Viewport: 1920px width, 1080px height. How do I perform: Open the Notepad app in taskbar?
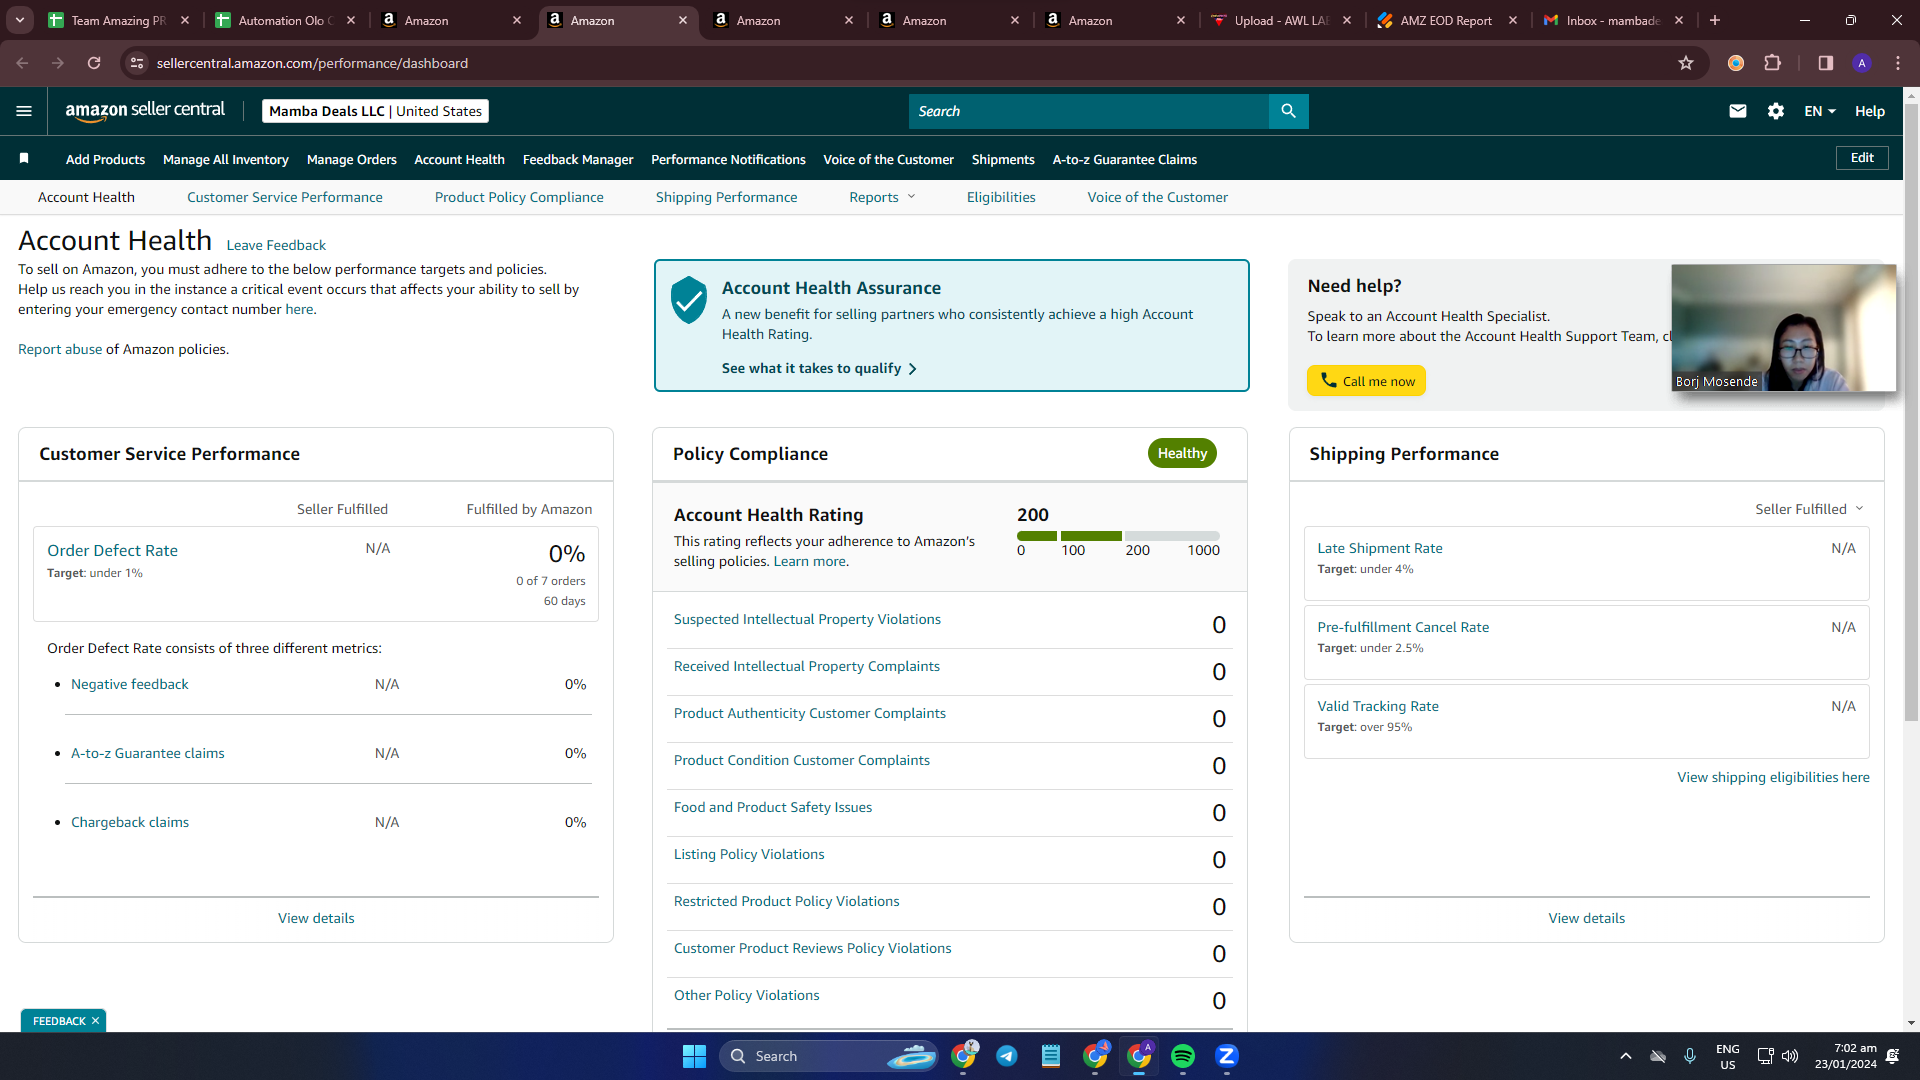pyautogui.click(x=1051, y=1056)
